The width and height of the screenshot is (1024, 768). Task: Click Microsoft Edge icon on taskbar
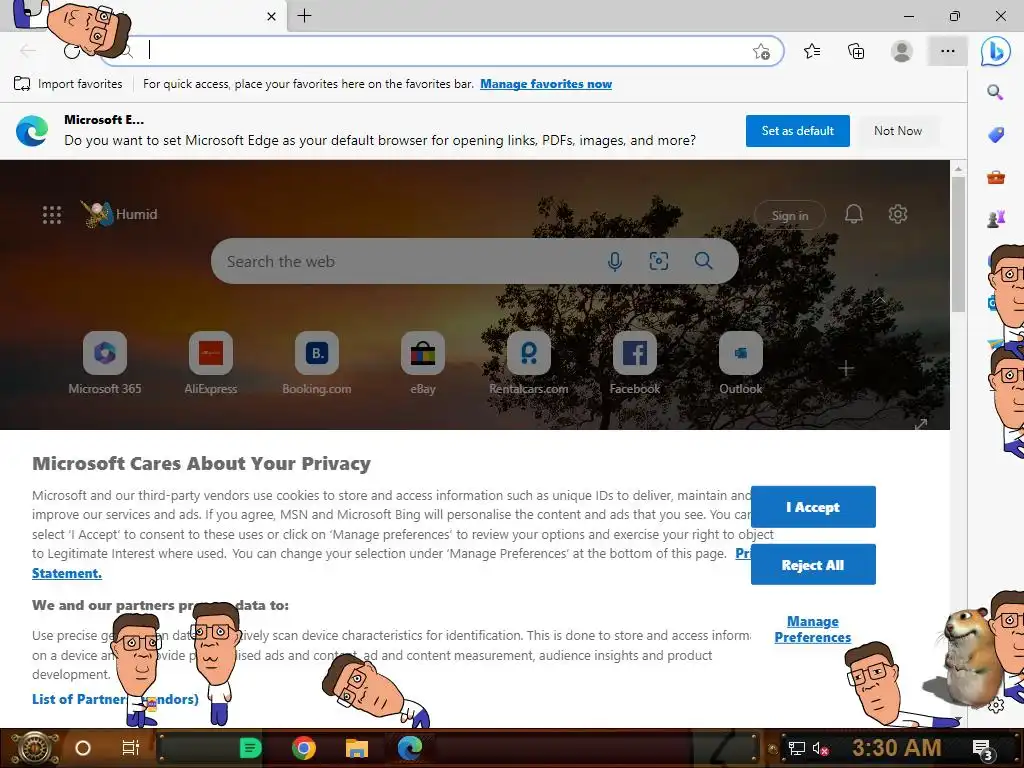(409, 748)
